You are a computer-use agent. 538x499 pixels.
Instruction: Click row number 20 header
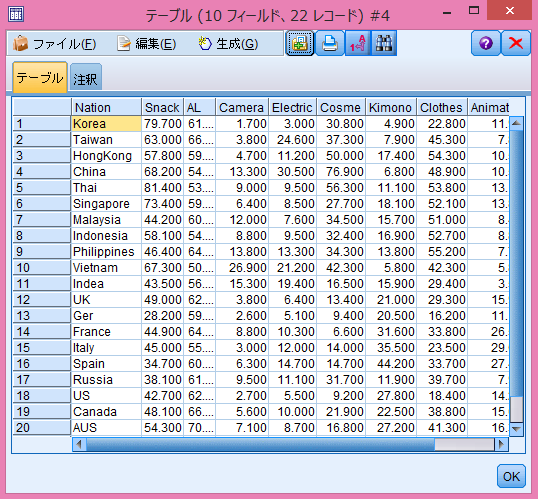(42, 428)
